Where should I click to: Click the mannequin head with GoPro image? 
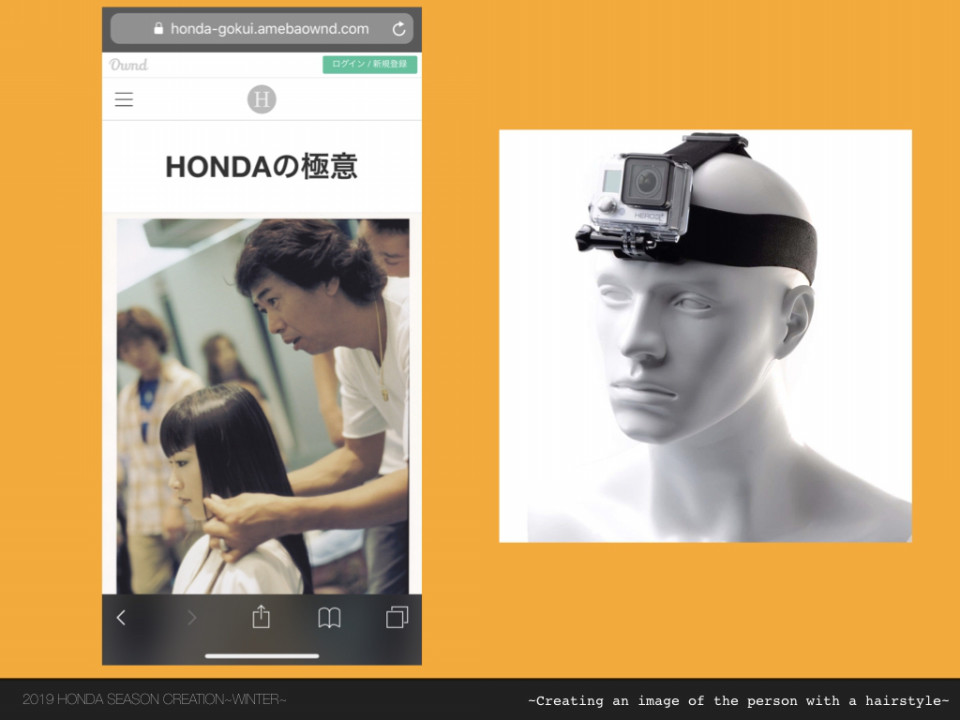click(x=705, y=336)
